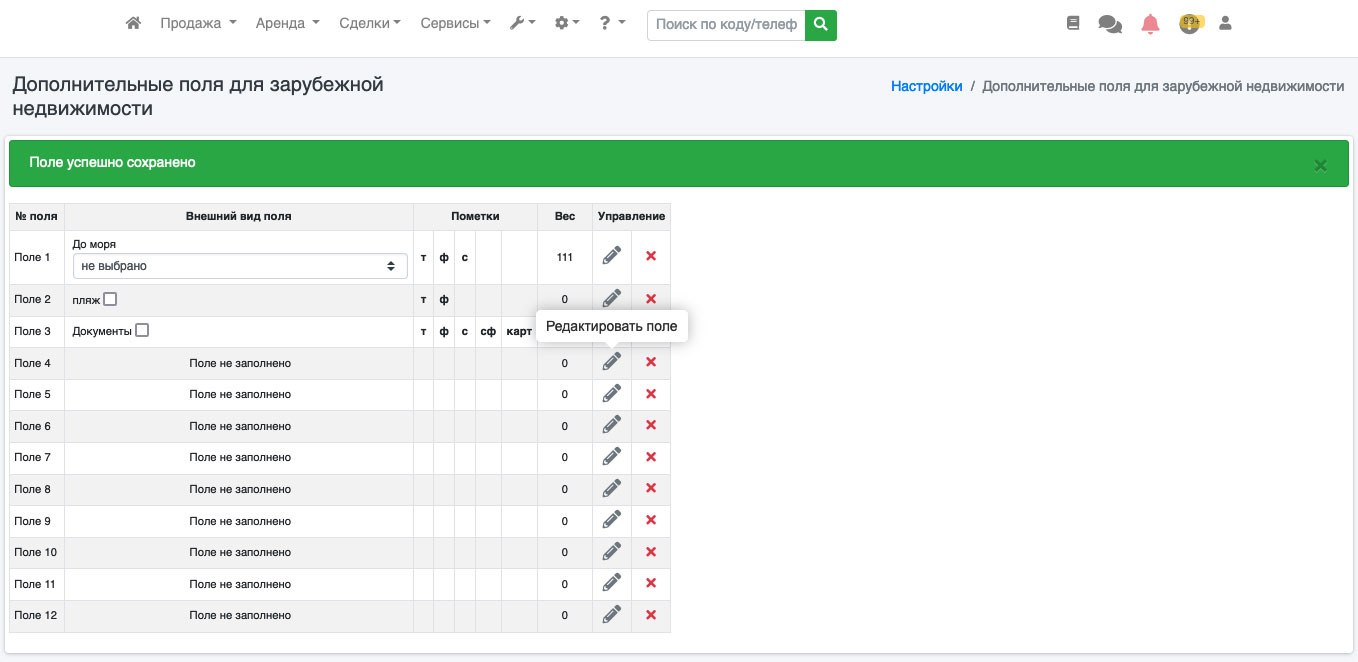Open the До моря dropdown select

pyautogui.click(x=239, y=266)
